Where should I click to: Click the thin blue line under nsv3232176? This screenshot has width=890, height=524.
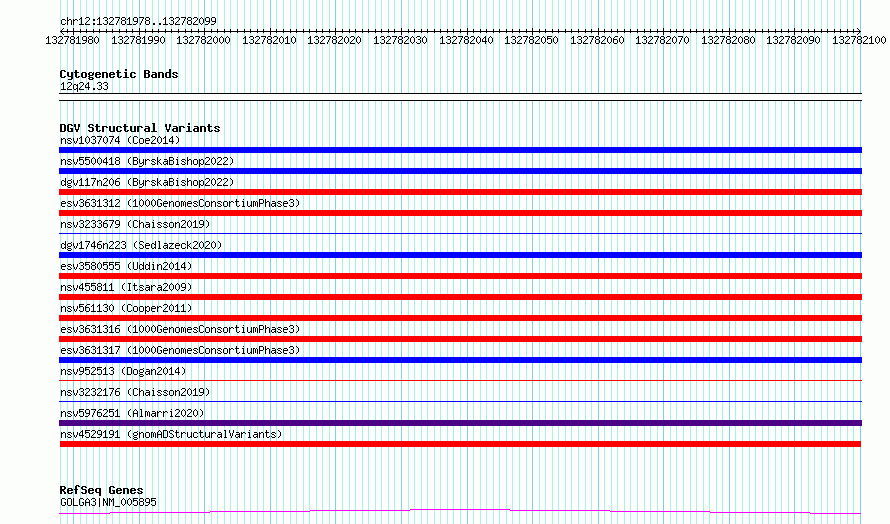460,401
